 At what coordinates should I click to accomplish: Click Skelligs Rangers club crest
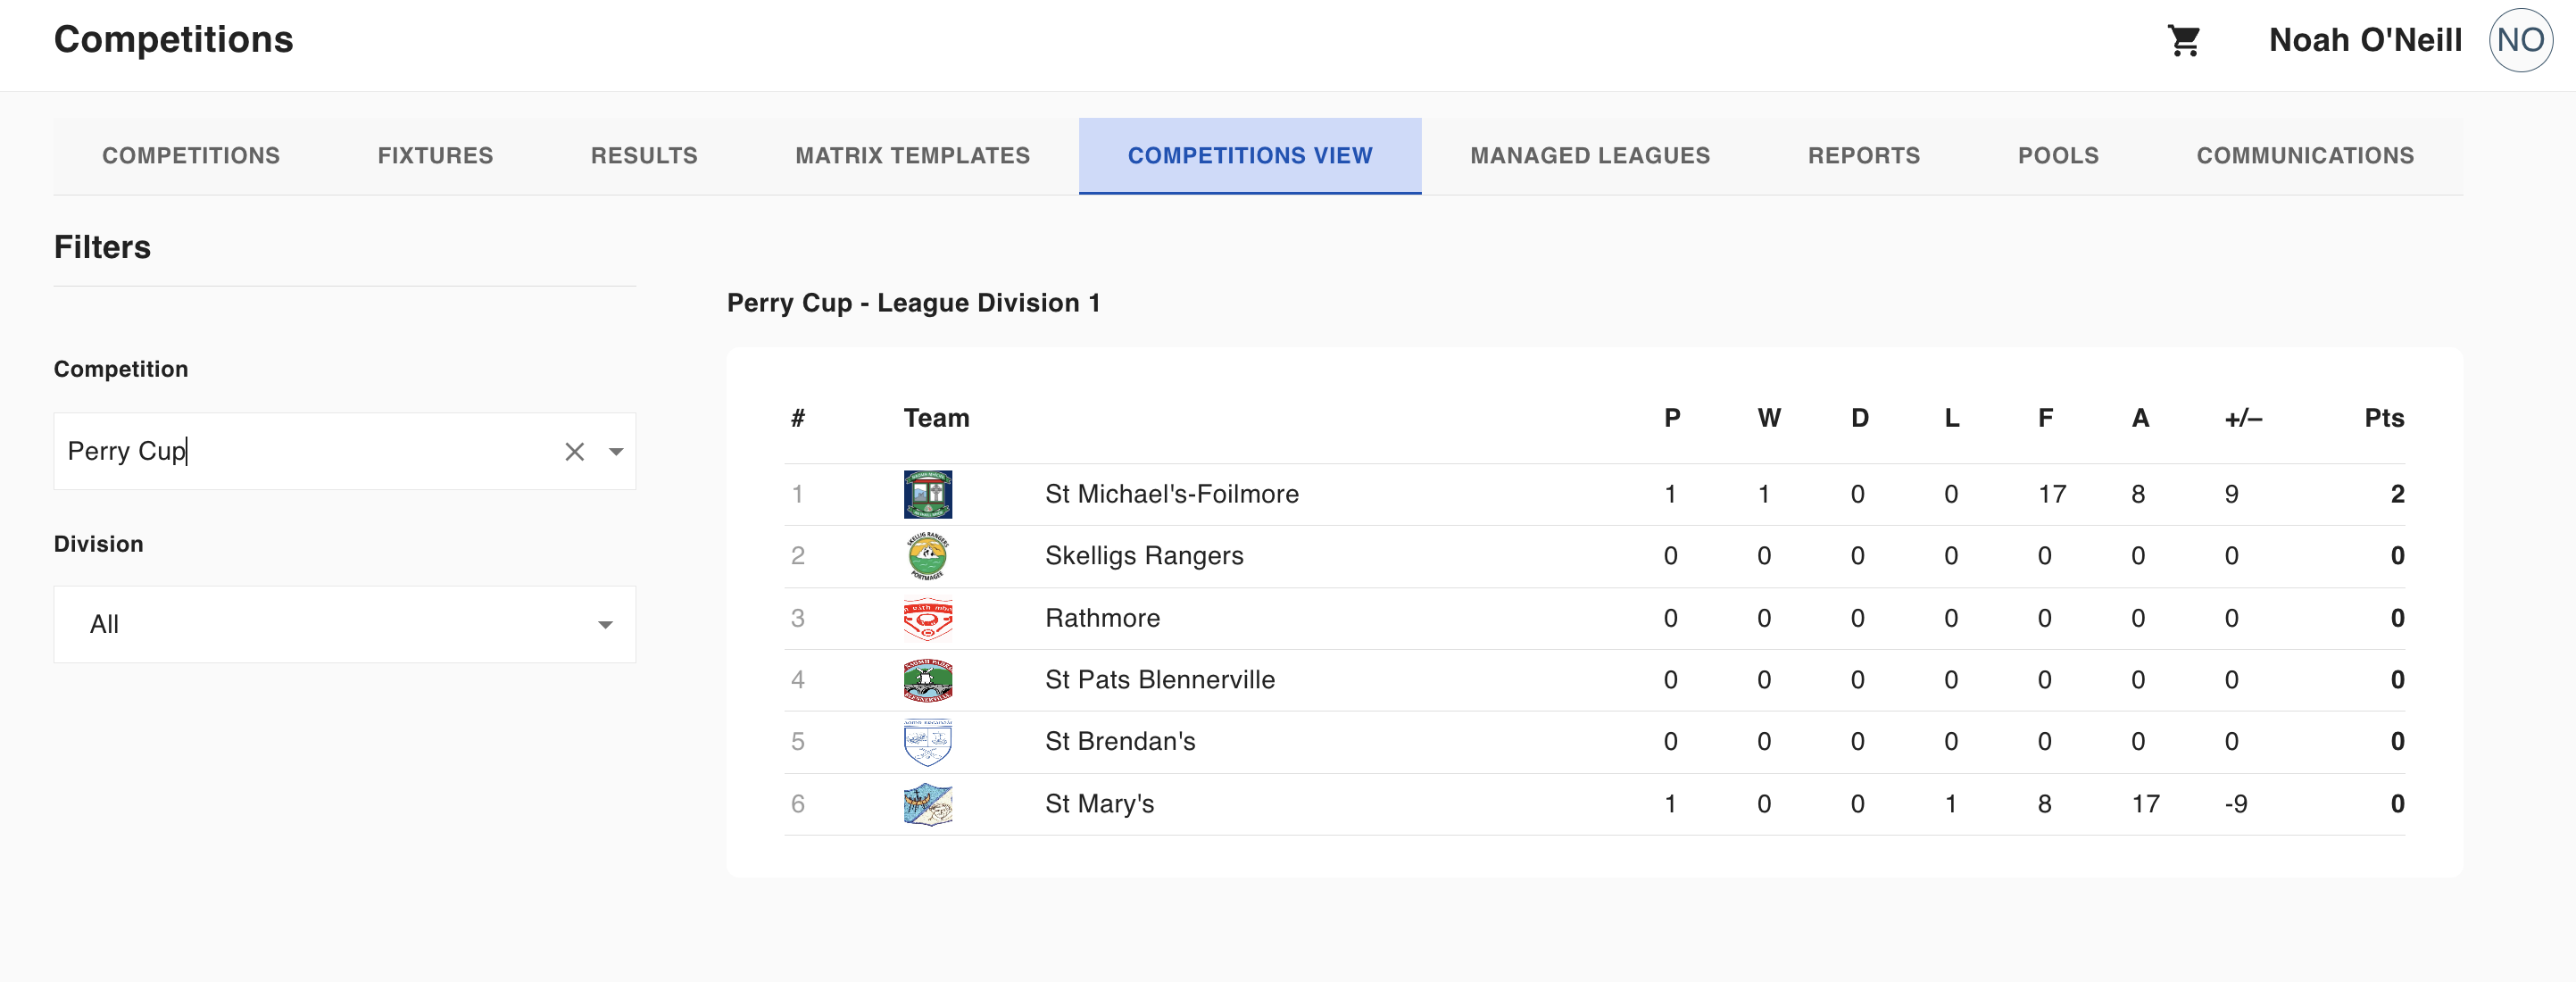click(927, 556)
